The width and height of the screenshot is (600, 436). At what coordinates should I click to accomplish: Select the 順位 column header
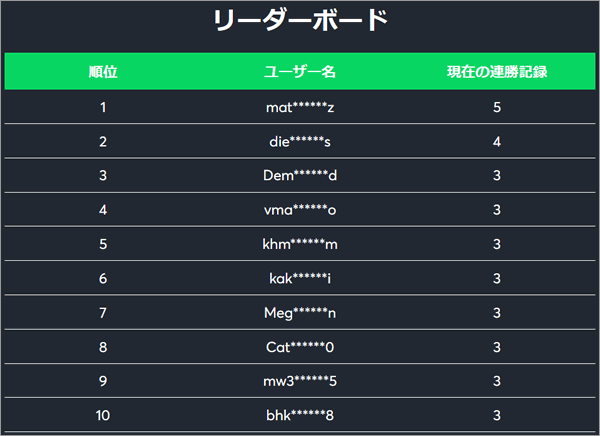(x=103, y=72)
